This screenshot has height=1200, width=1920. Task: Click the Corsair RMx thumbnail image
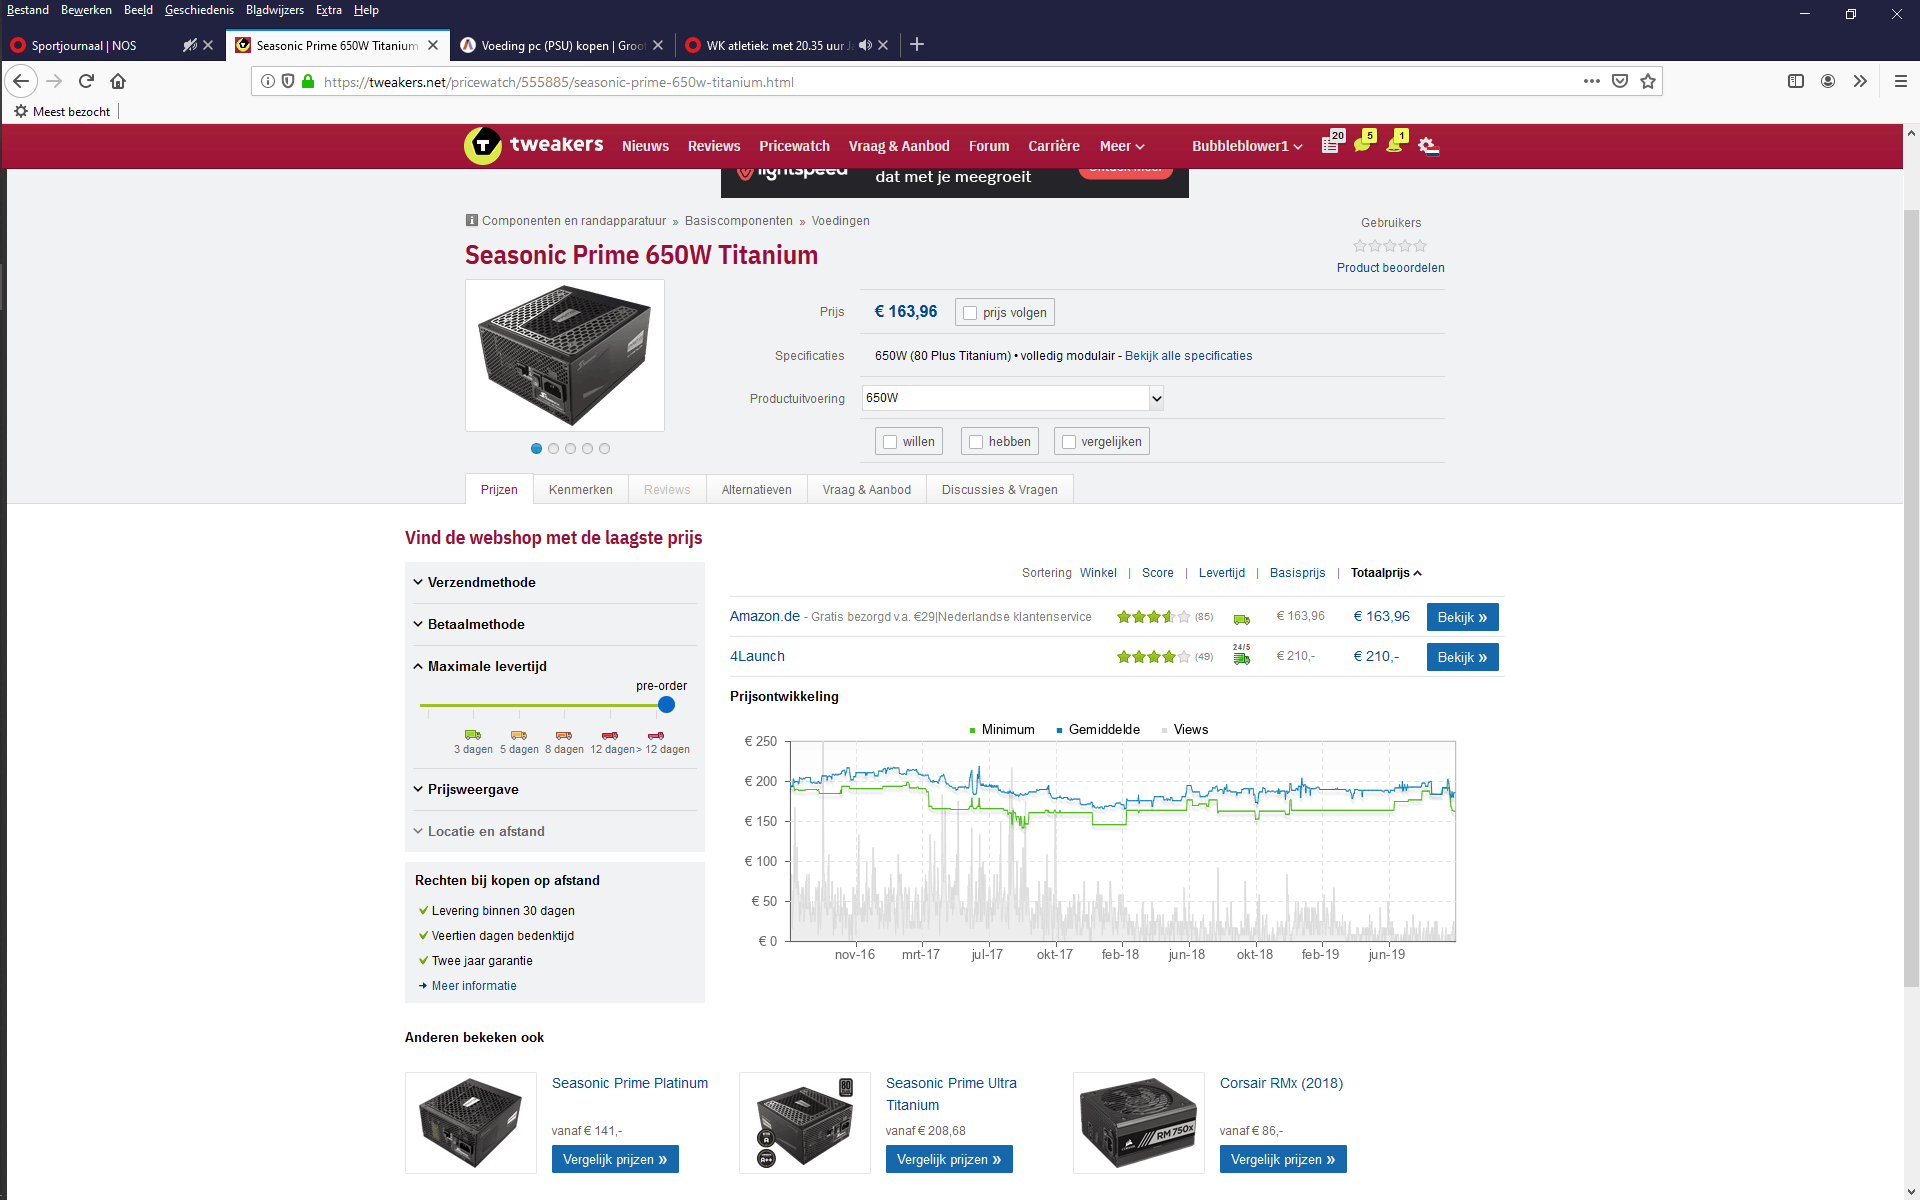1138,1123
